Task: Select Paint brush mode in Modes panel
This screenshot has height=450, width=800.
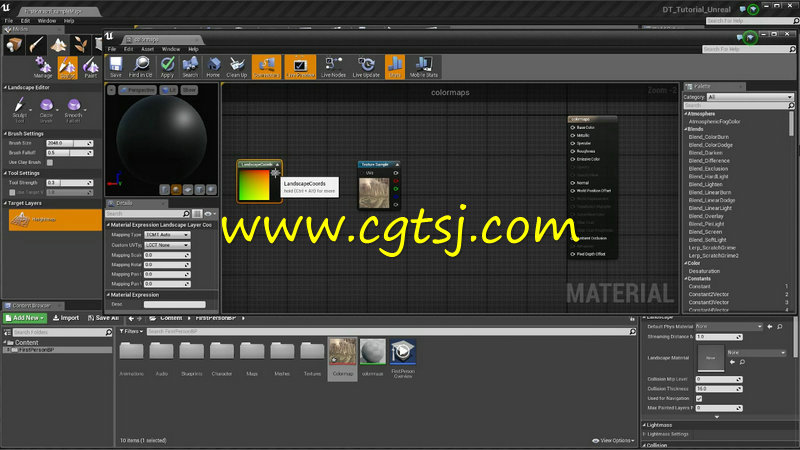Action: (x=36, y=45)
